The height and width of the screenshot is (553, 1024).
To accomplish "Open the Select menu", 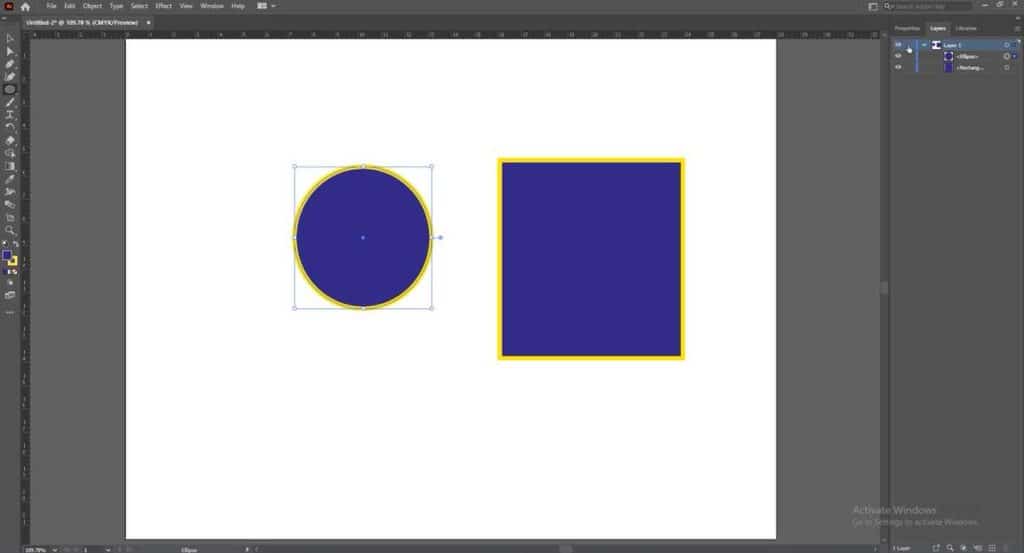I will [x=139, y=6].
